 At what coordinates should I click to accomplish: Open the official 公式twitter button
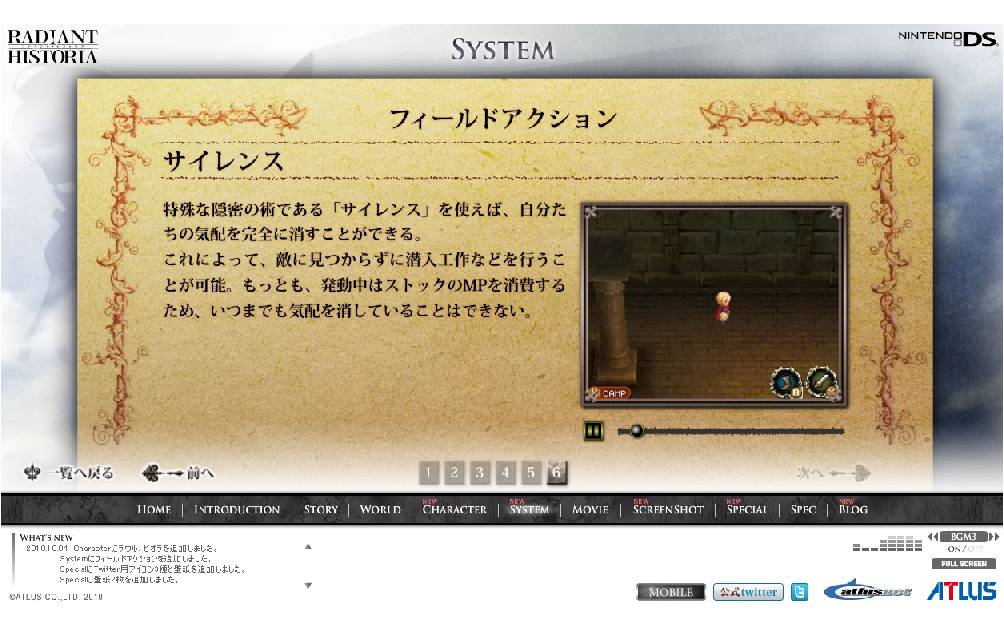pyautogui.click(x=749, y=592)
